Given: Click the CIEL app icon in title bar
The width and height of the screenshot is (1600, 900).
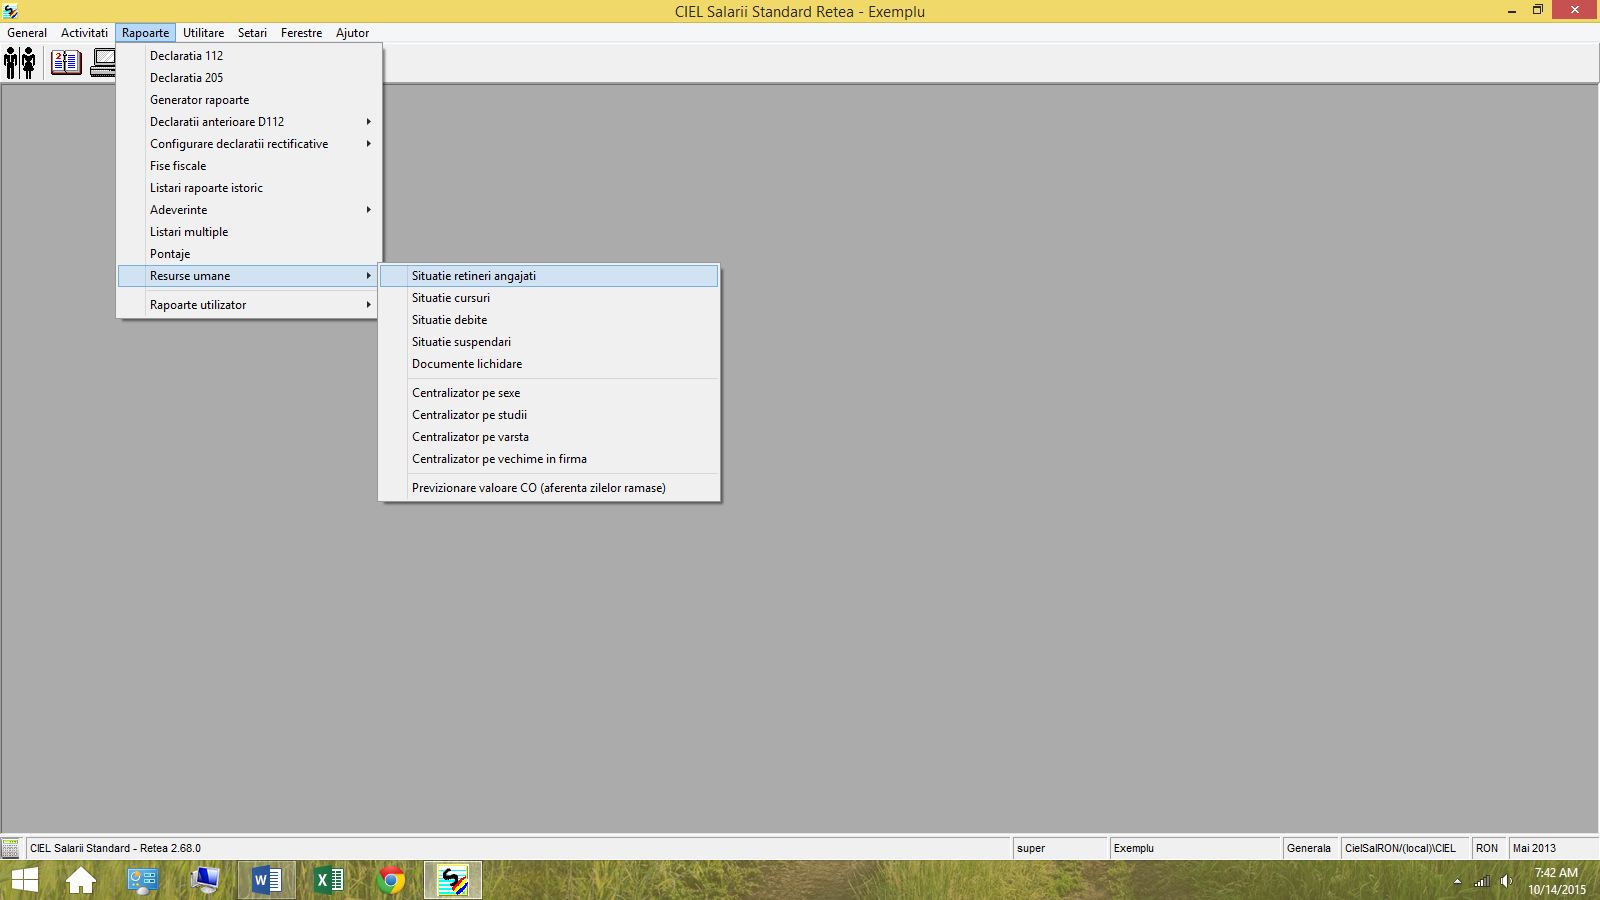Looking at the screenshot, I should [10, 11].
